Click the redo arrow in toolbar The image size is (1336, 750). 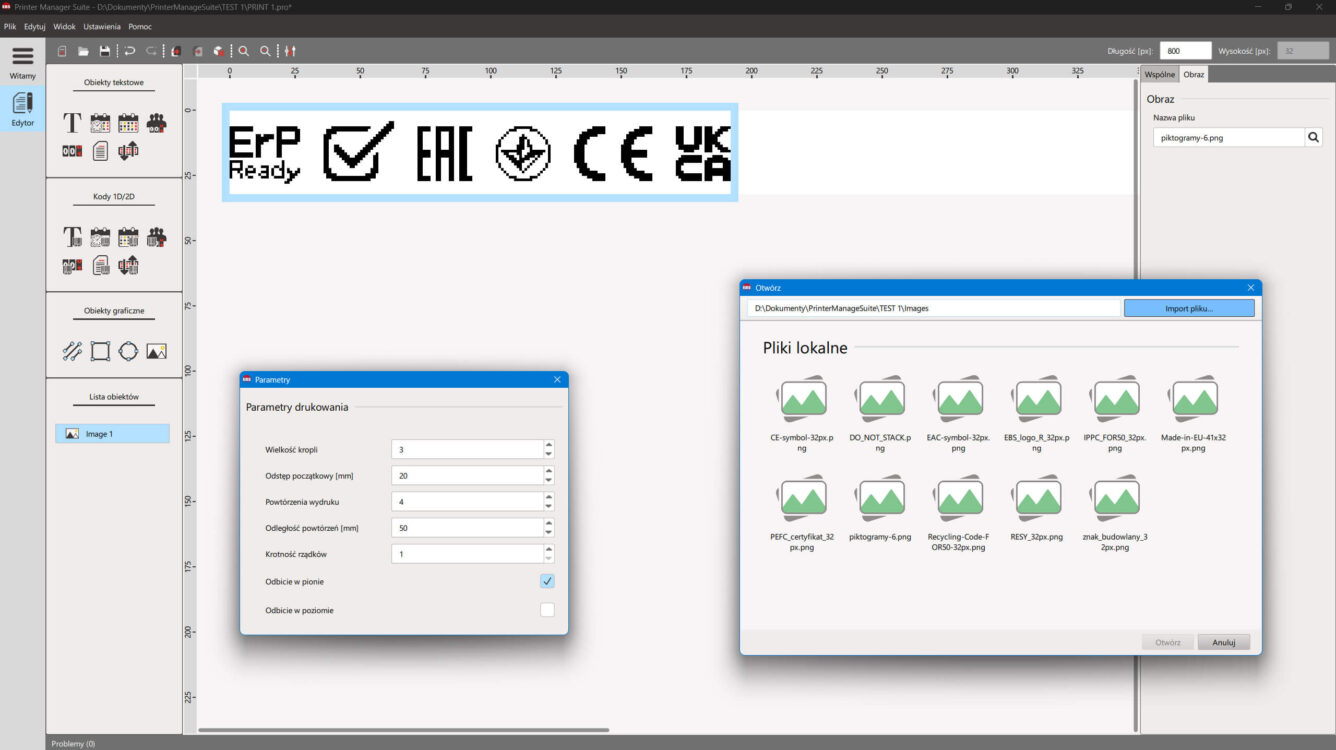point(151,51)
